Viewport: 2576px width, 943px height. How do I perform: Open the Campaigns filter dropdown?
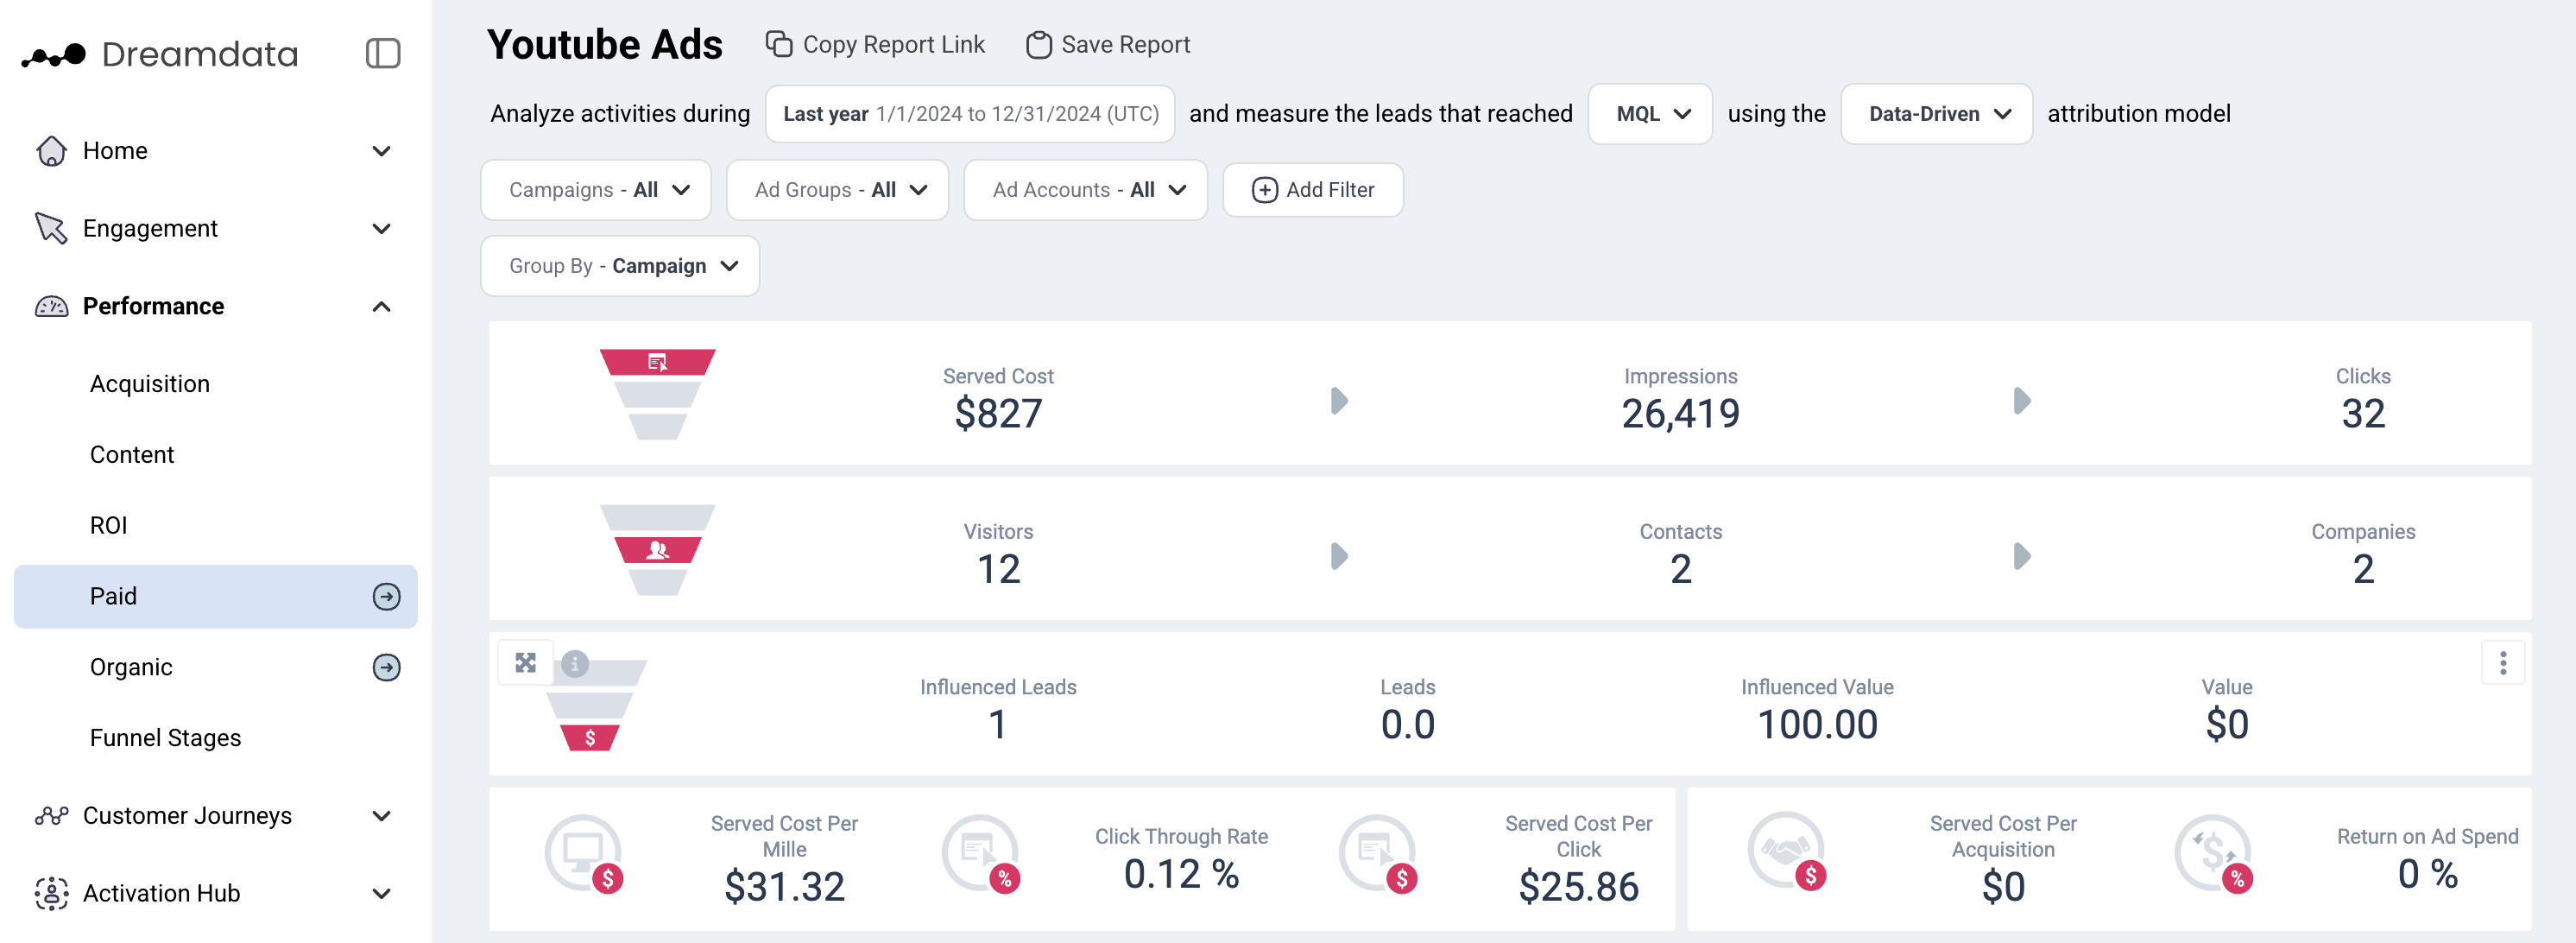coord(596,190)
